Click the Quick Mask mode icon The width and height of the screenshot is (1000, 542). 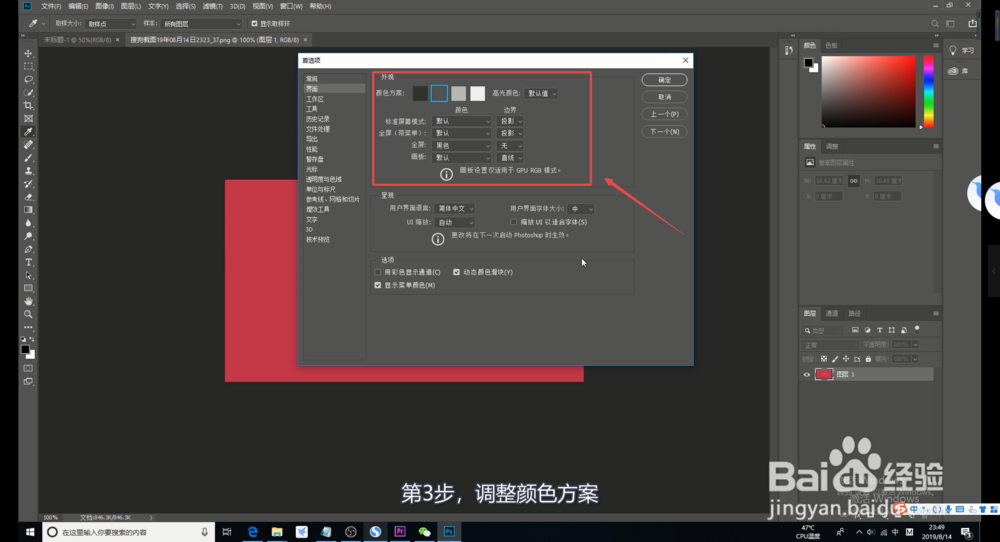[x=28, y=369]
